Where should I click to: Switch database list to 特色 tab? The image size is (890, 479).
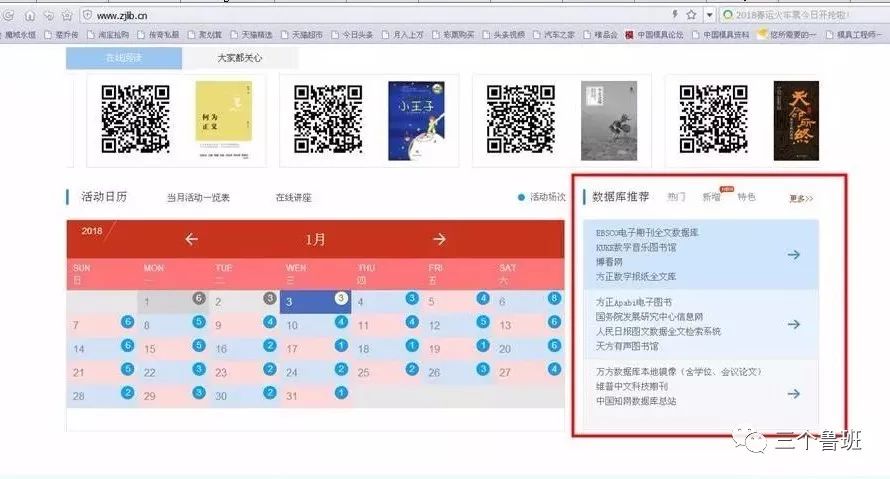[x=746, y=197]
